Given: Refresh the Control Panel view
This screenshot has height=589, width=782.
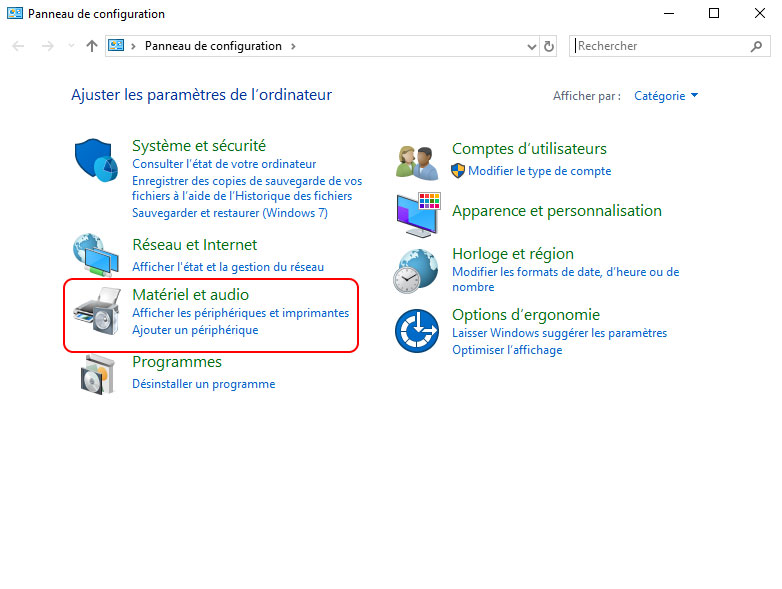Looking at the screenshot, I should click(x=549, y=46).
